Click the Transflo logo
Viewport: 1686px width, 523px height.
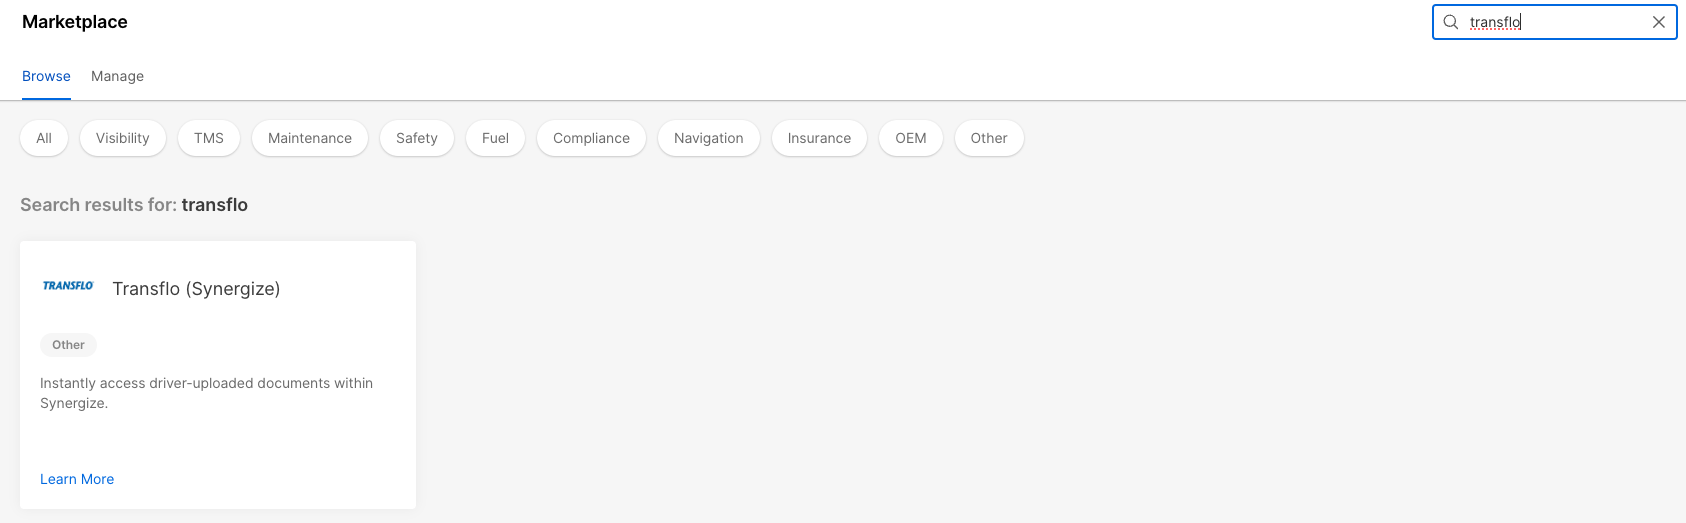click(x=68, y=286)
